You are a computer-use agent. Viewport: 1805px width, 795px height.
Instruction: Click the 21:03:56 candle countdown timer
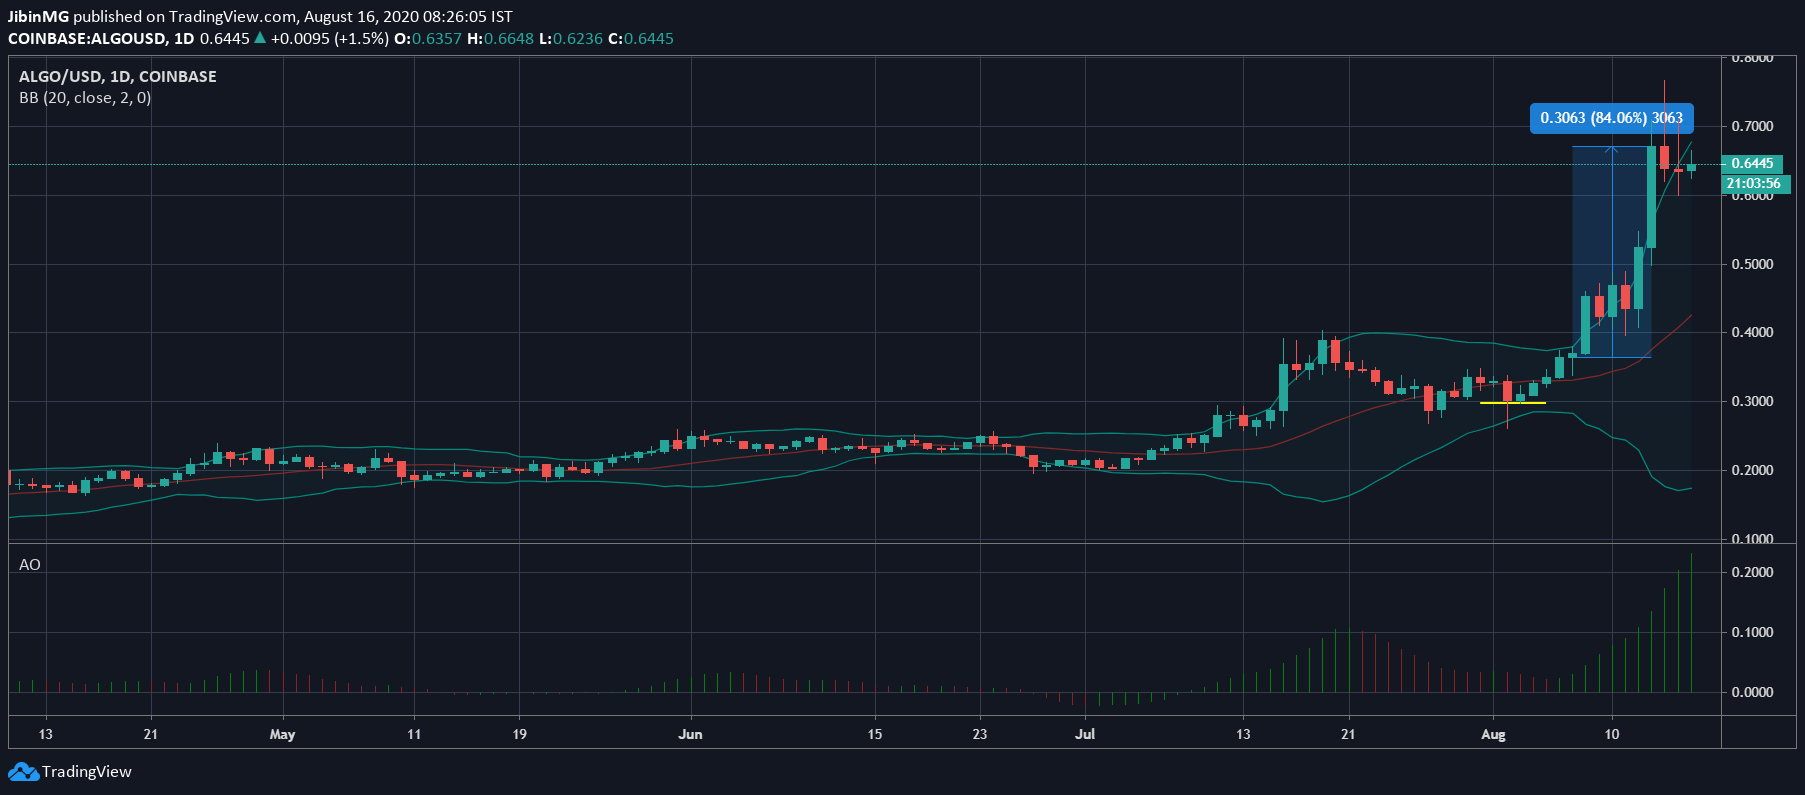click(x=1753, y=184)
